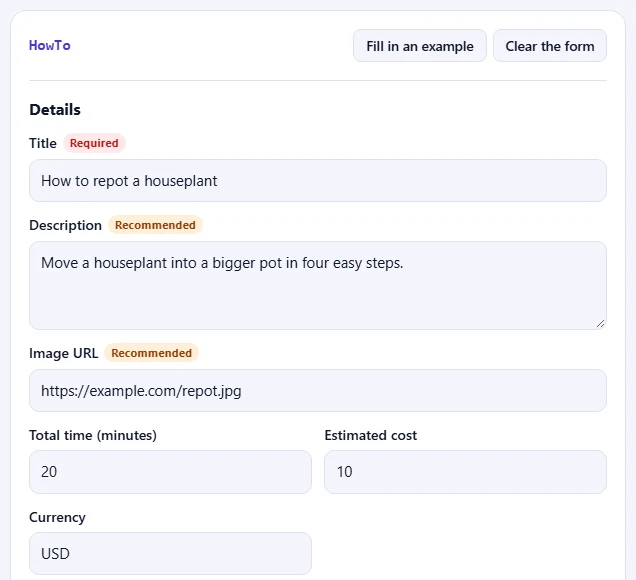Click the Recommended badge beside Image URL
636x580 pixels.
151,353
